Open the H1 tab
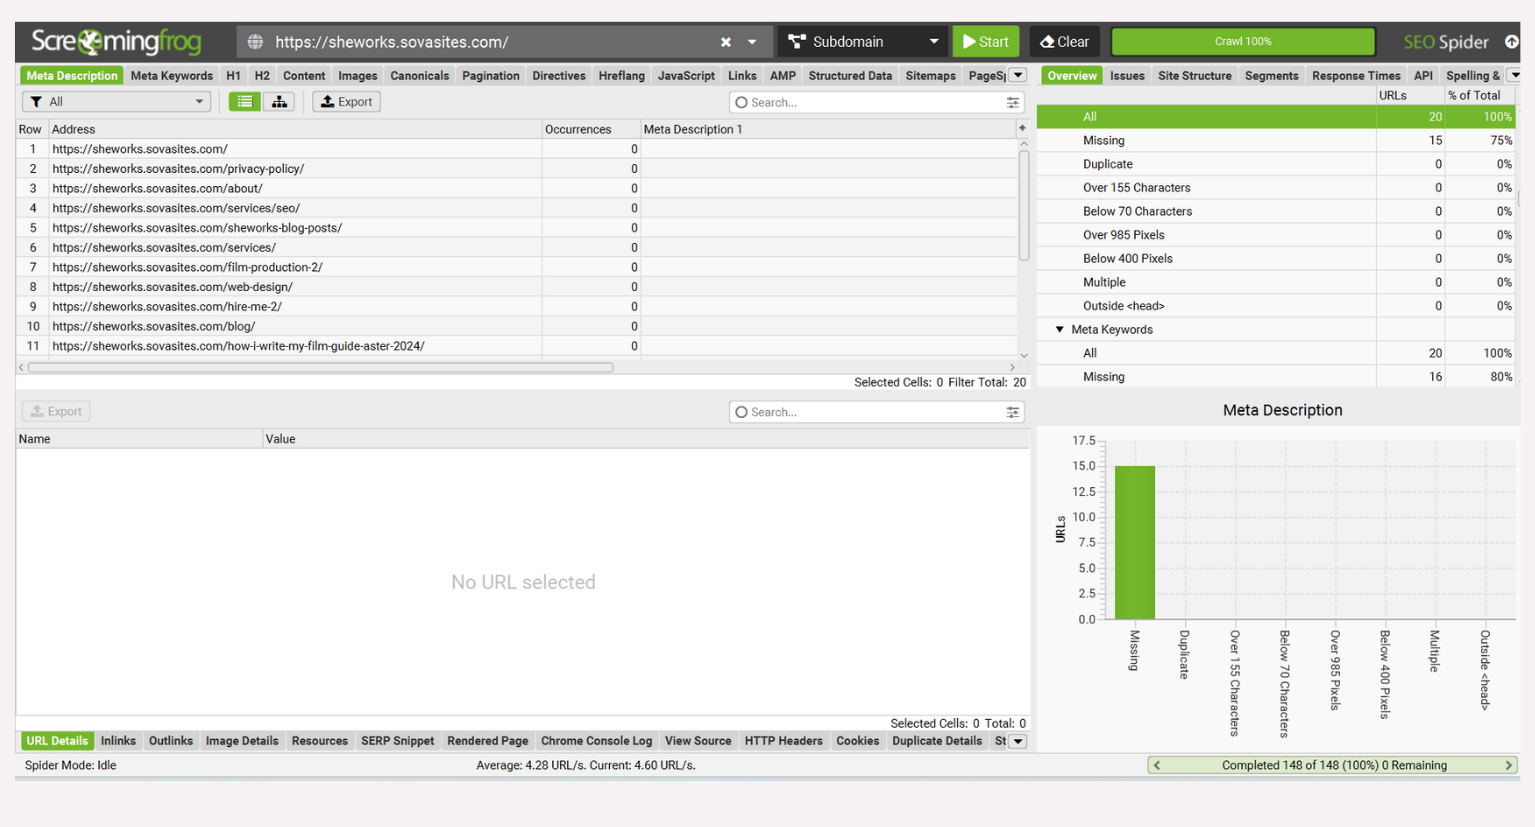1535x827 pixels. [233, 76]
